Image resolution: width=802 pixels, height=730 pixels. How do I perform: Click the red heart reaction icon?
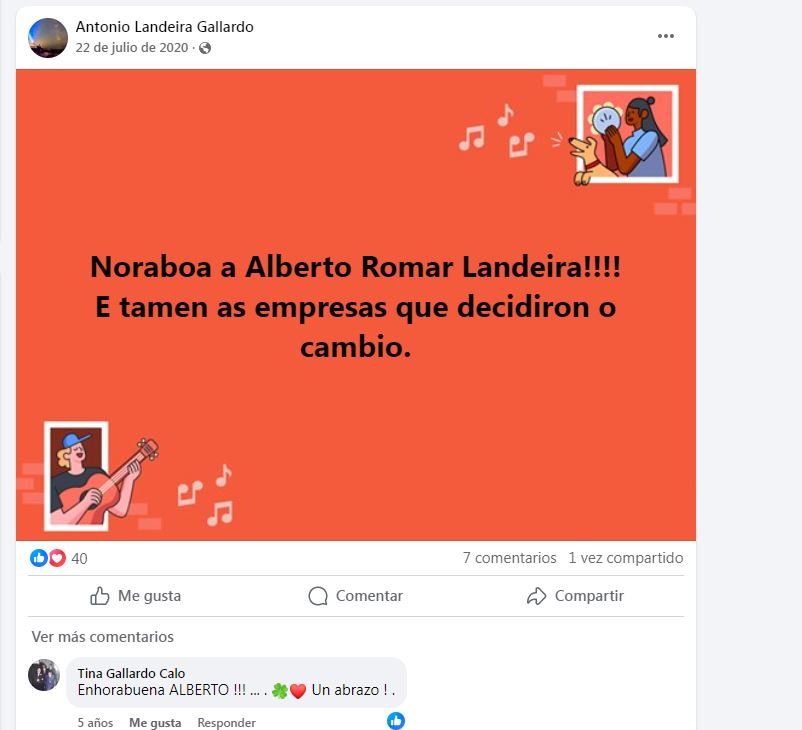pos(57,558)
